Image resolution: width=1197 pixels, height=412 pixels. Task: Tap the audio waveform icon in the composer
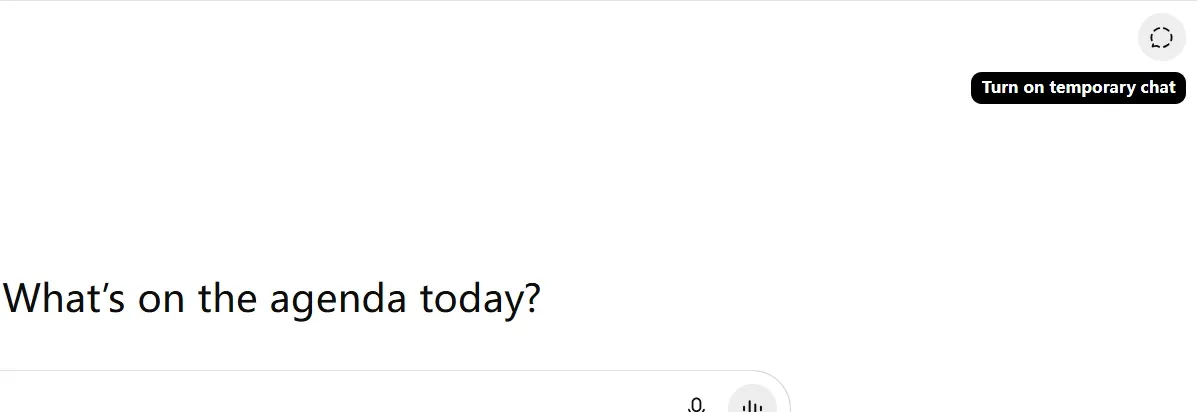coord(752,404)
